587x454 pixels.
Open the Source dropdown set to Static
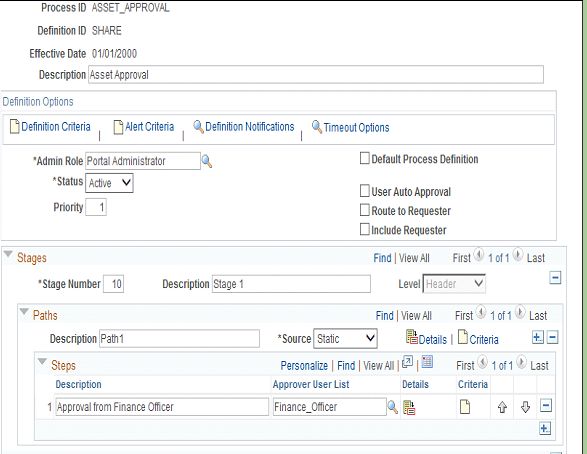345,339
